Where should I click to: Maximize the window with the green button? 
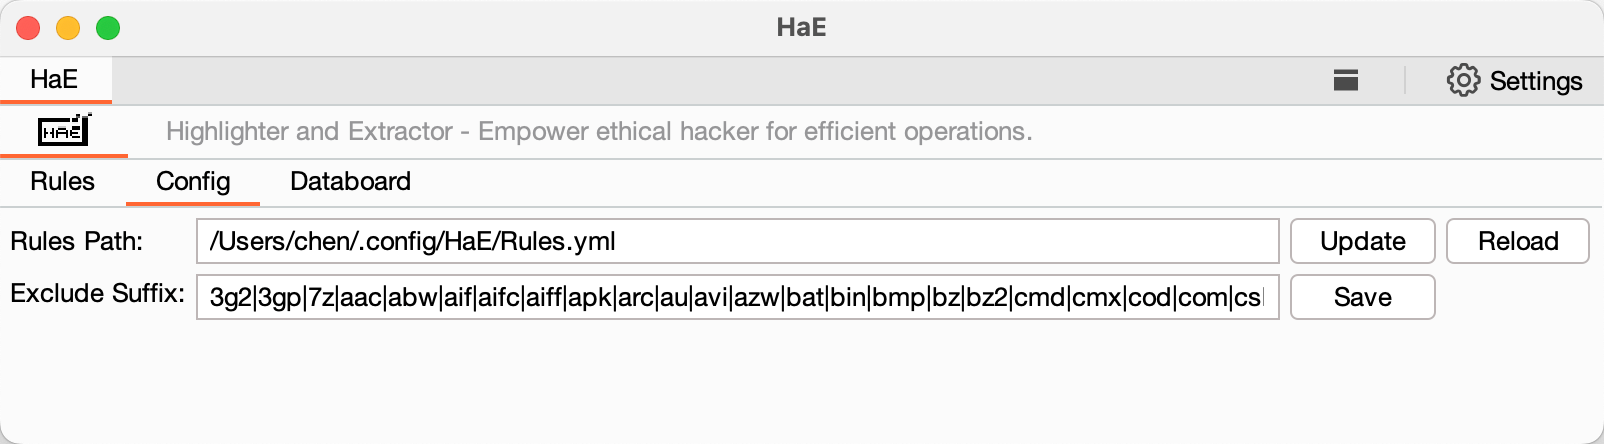[x=108, y=28]
